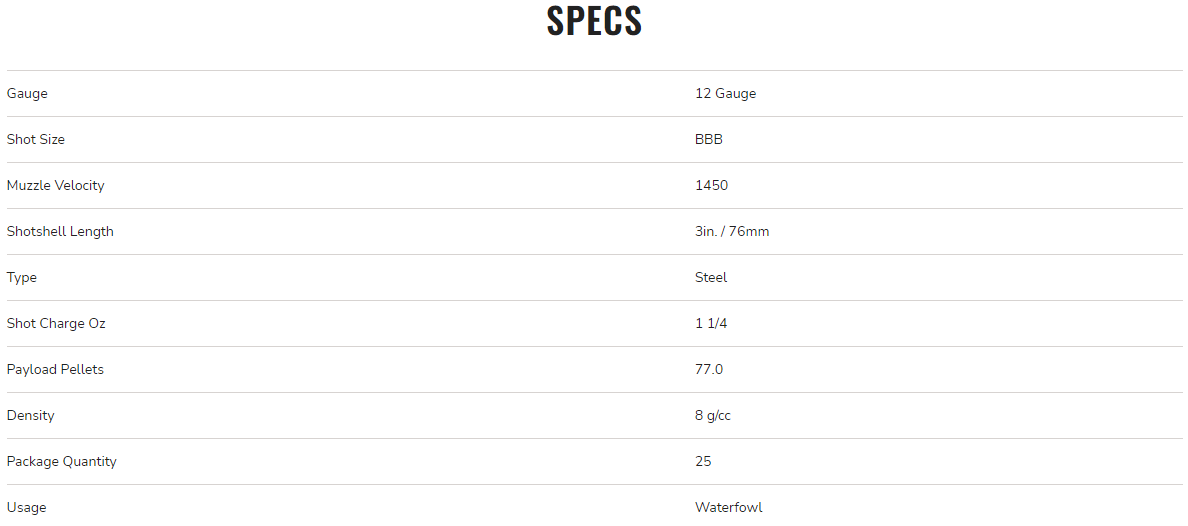Click the Steel type value

click(711, 277)
